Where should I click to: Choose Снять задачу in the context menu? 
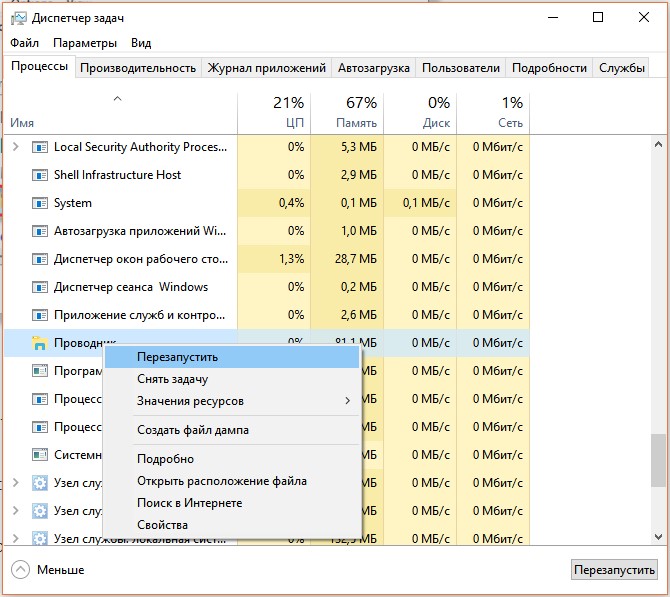232,379
